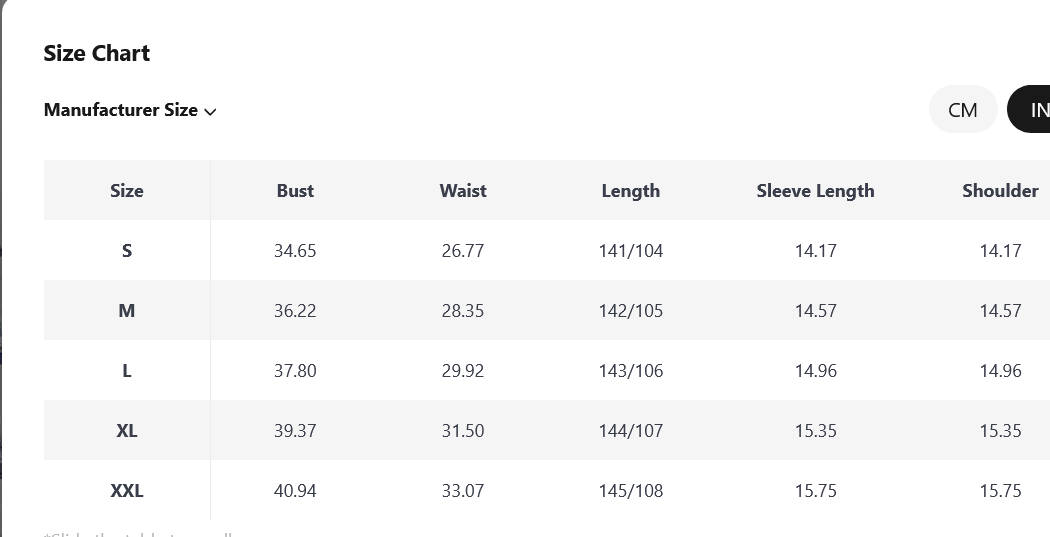Click the Size column header
Screen dimensions: 1050x537
(127, 191)
